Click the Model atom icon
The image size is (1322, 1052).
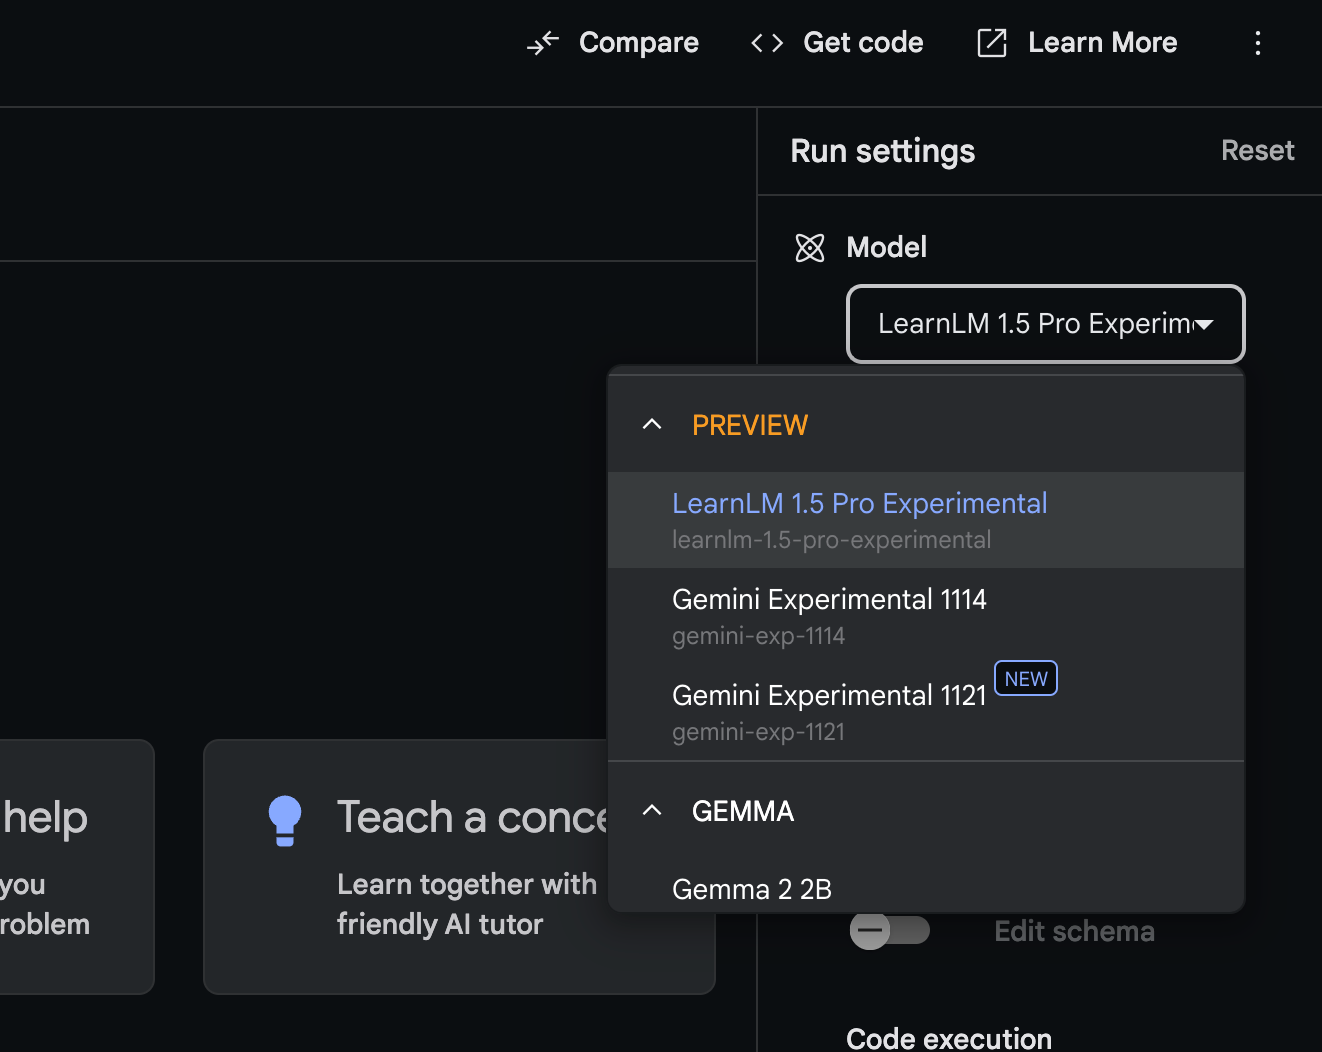click(x=810, y=248)
